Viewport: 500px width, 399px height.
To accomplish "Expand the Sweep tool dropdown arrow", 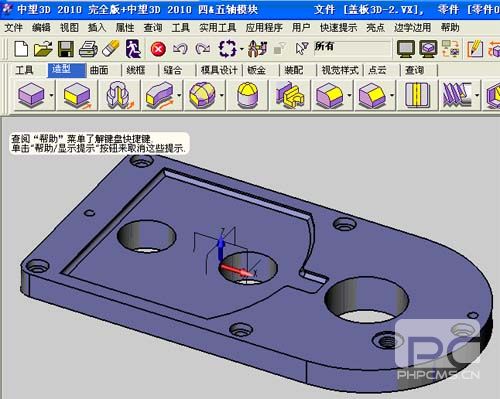I will (x=179, y=95).
